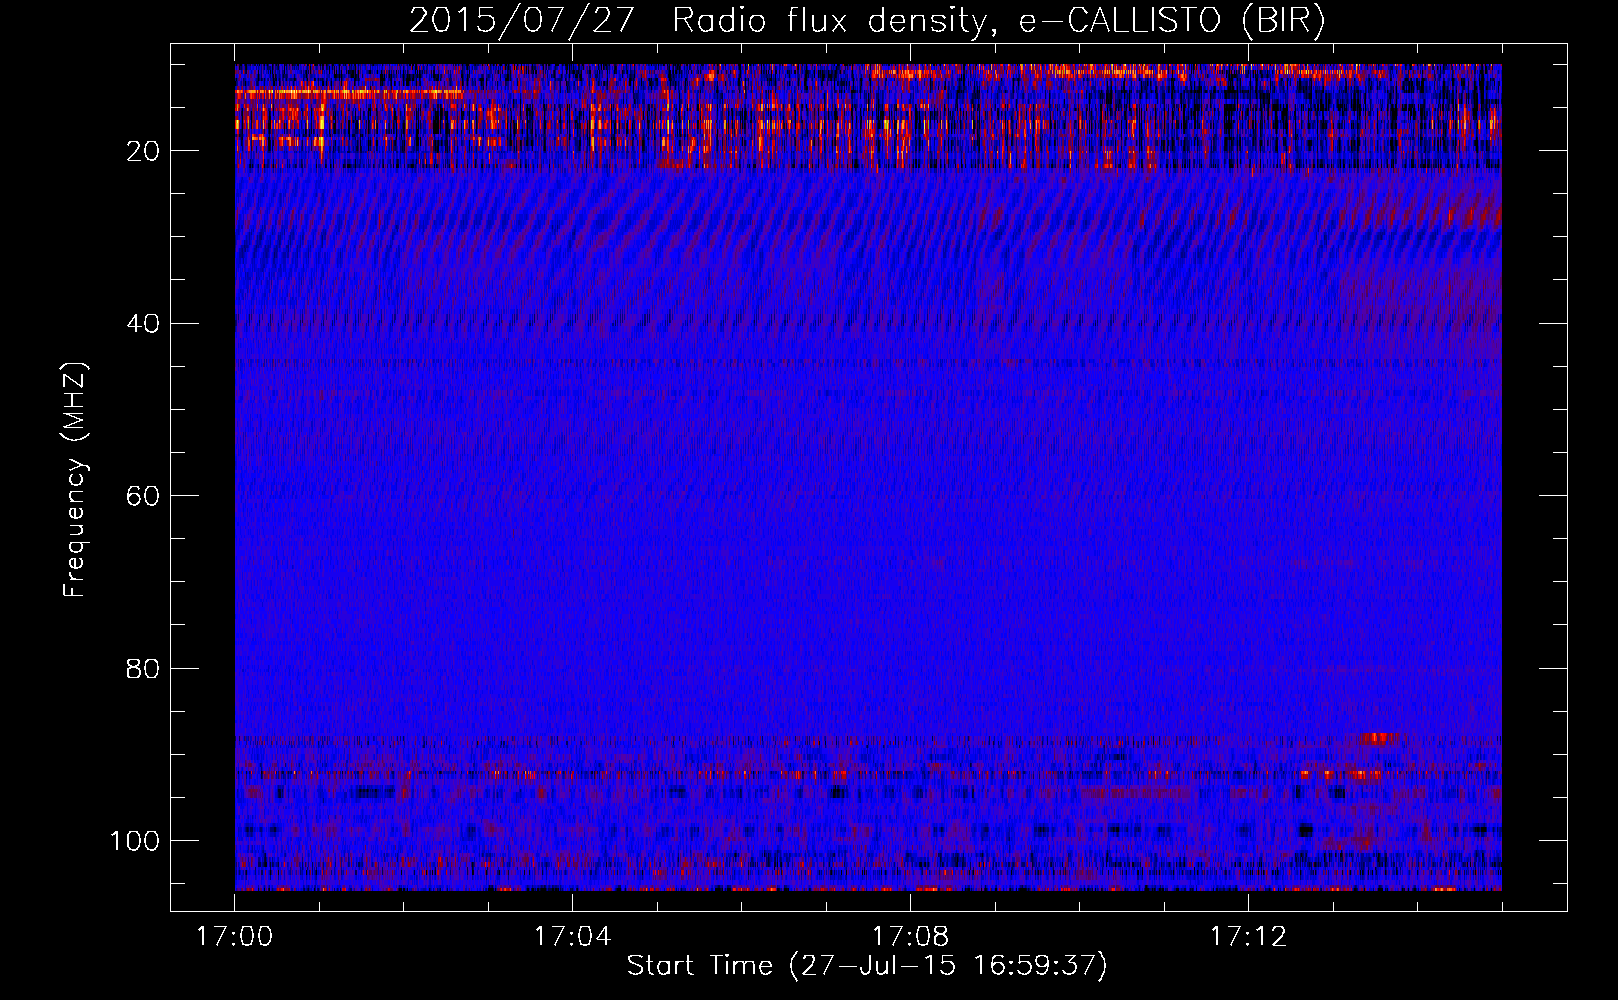The image size is (1618, 1000).
Task: Click the 40 frequency axis label
Action: click(x=144, y=324)
